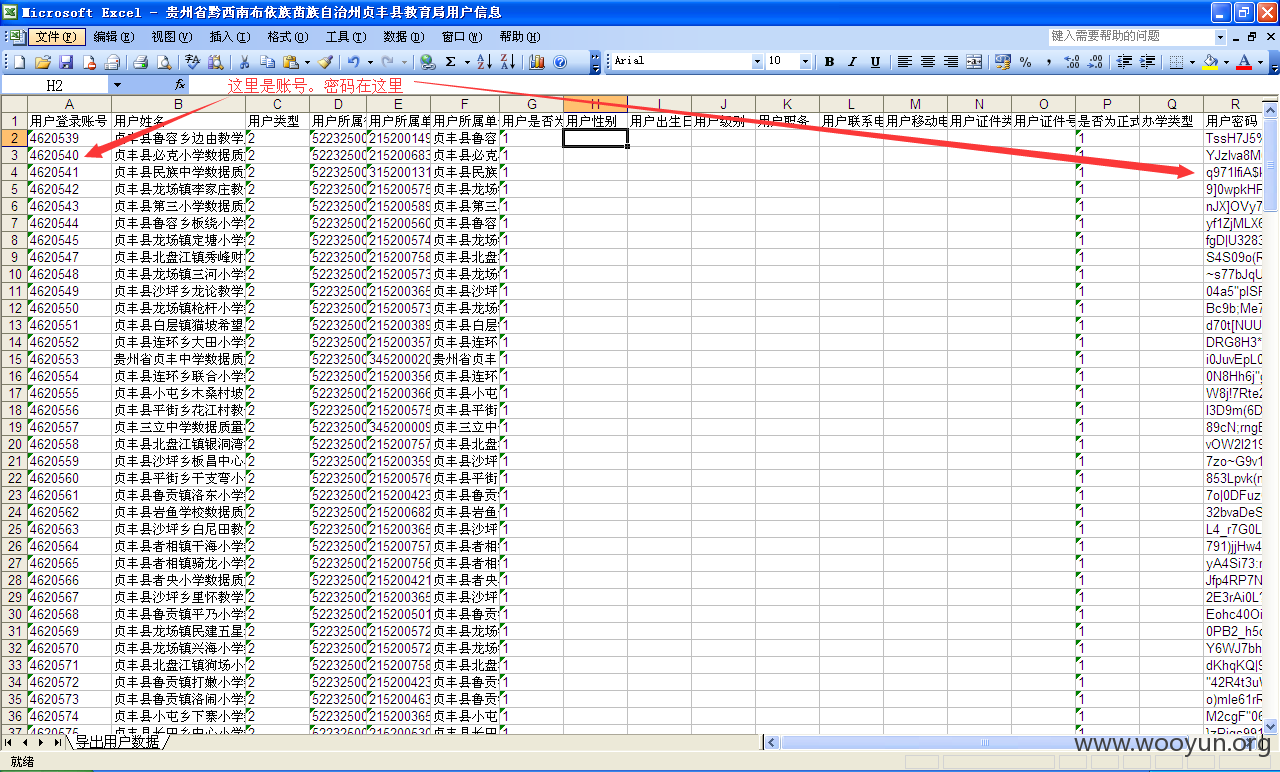Send workbook by e-mail icon

[112, 62]
